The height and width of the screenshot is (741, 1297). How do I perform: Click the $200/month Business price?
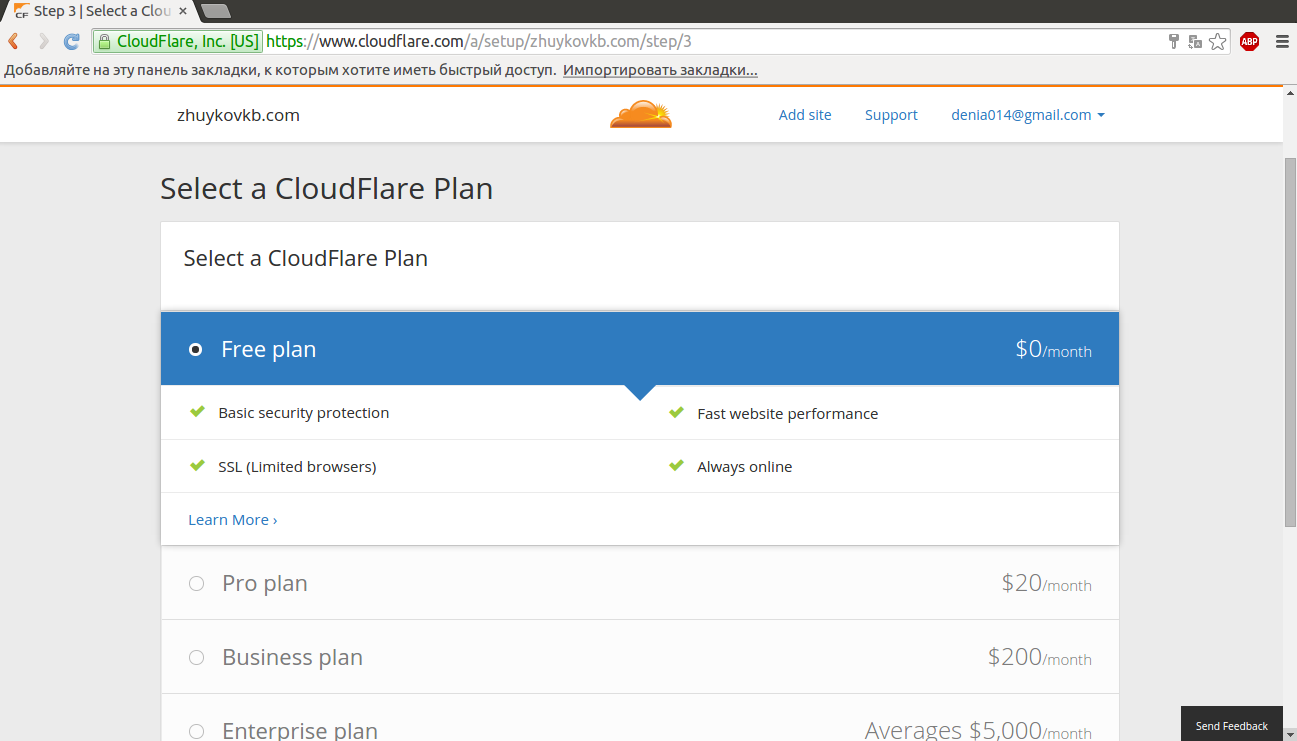point(1040,658)
